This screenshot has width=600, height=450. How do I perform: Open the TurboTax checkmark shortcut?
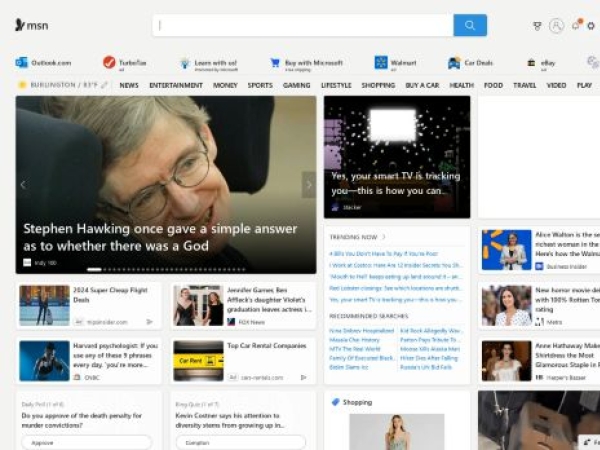pos(109,62)
